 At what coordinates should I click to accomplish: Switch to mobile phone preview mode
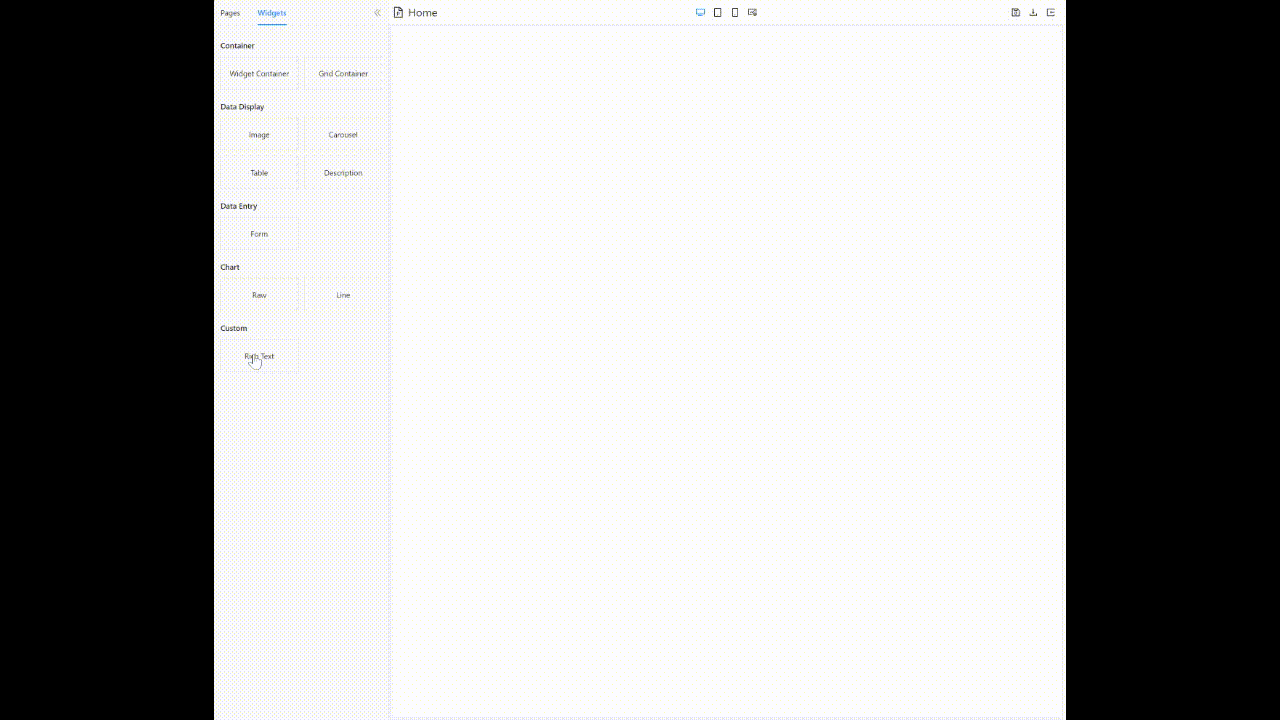735,12
